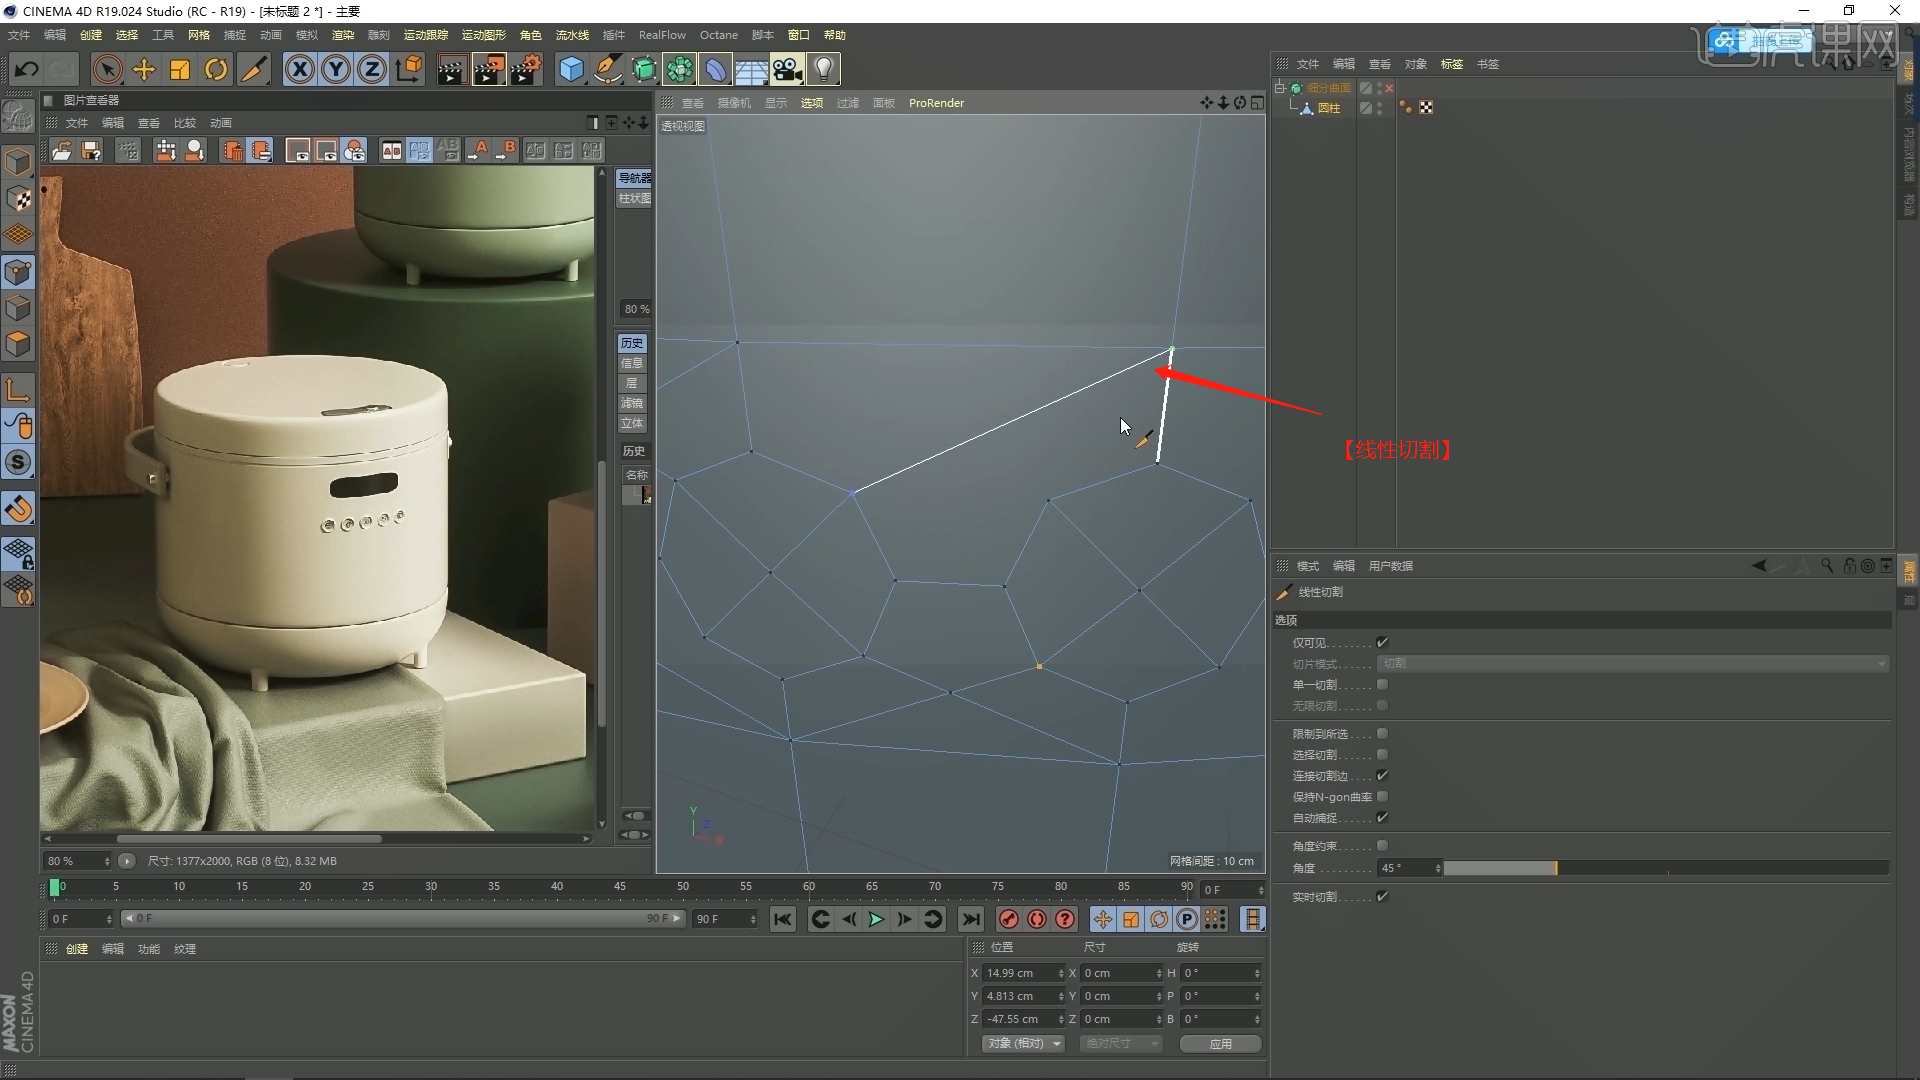Open the Mesh menu in menu bar
1920x1080 pixels.
199,35
